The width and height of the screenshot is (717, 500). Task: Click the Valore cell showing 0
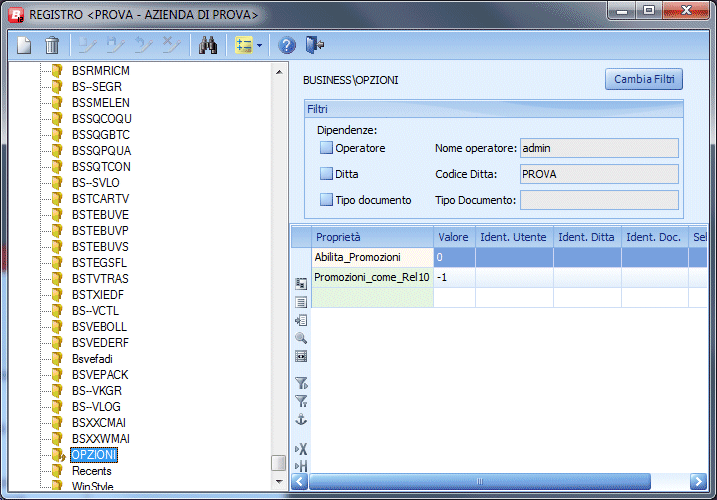point(454,257)
